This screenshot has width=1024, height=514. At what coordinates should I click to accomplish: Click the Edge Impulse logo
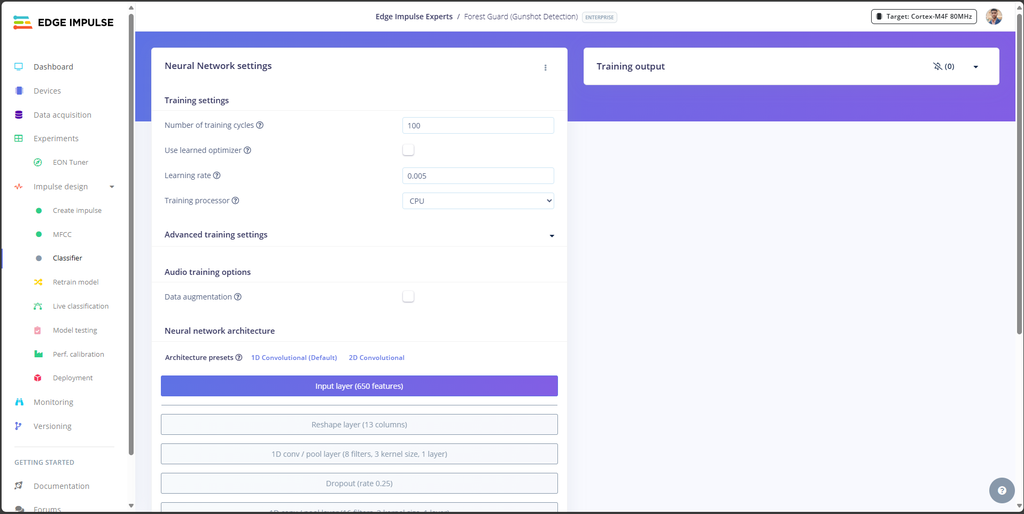(63, 22)
